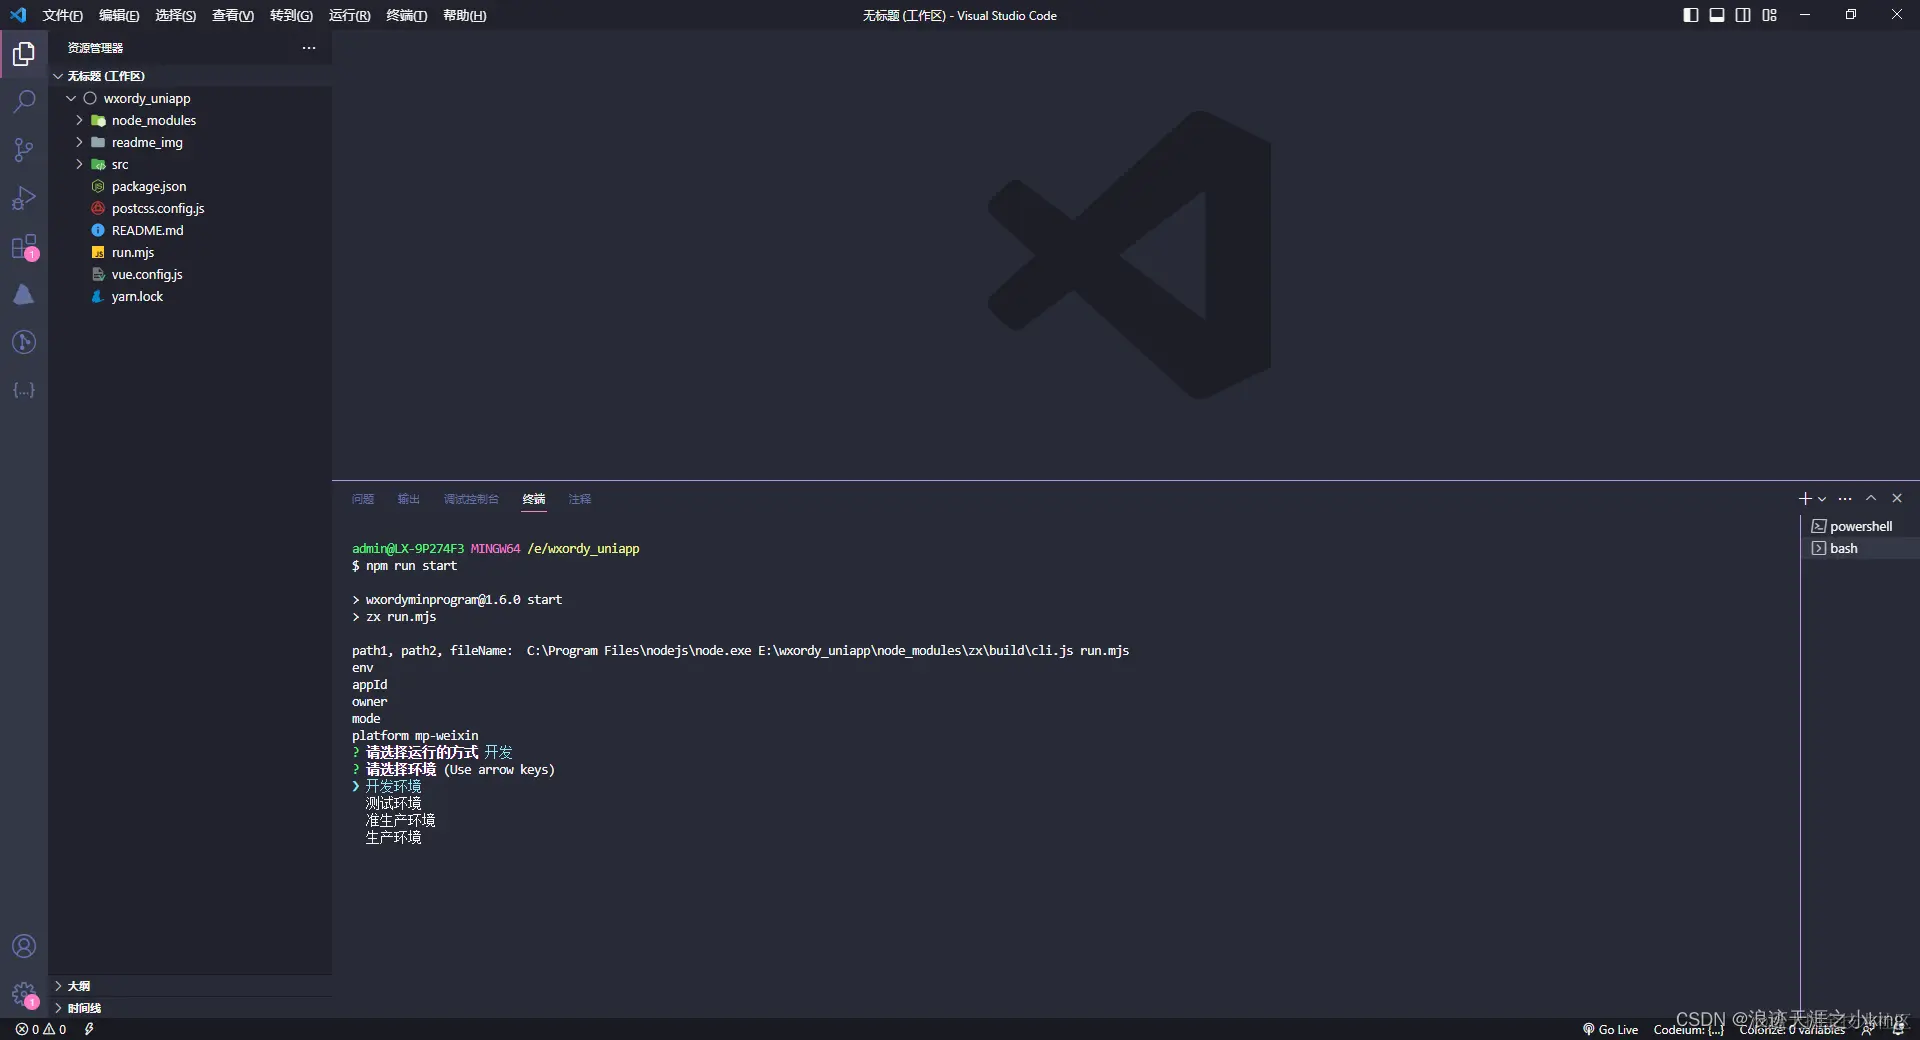Open the Customize Layout icon
The height and width of the screenshot is (1040, 1920).
click(x=1770, y=15)
